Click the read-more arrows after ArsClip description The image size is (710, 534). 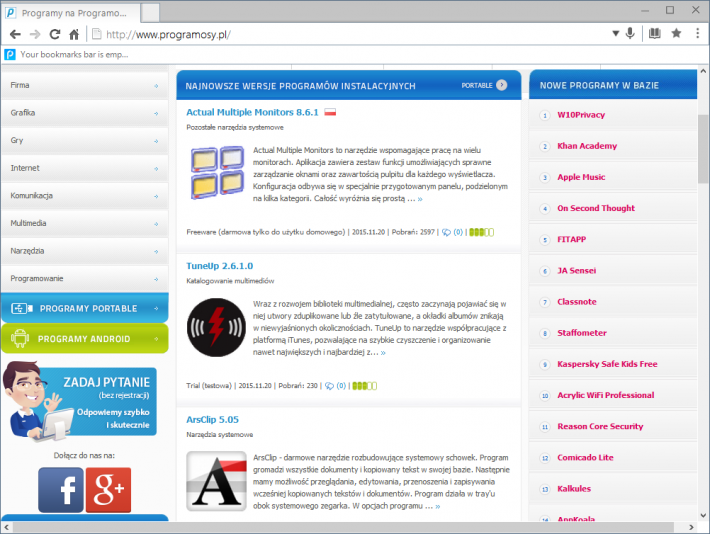[437, 506]
